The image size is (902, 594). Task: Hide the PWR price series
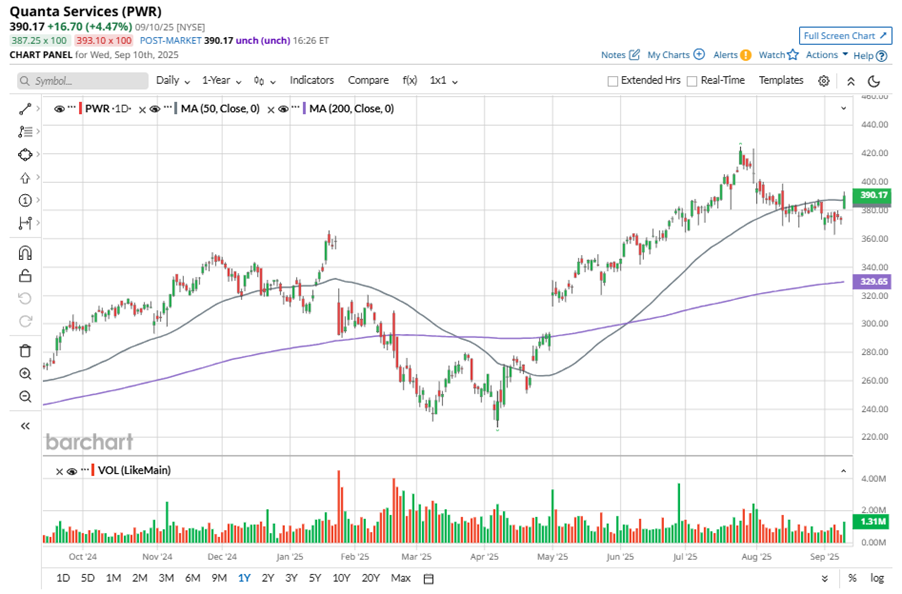pos(59,109)
